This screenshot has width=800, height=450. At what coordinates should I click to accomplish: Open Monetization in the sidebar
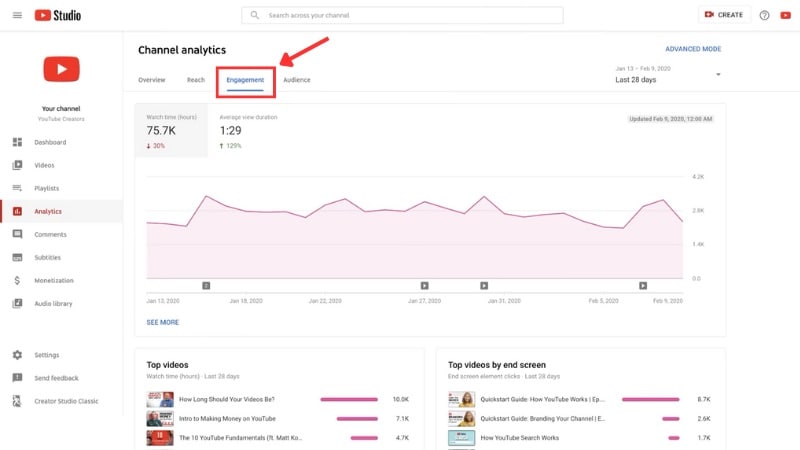[x=61, y=280]
